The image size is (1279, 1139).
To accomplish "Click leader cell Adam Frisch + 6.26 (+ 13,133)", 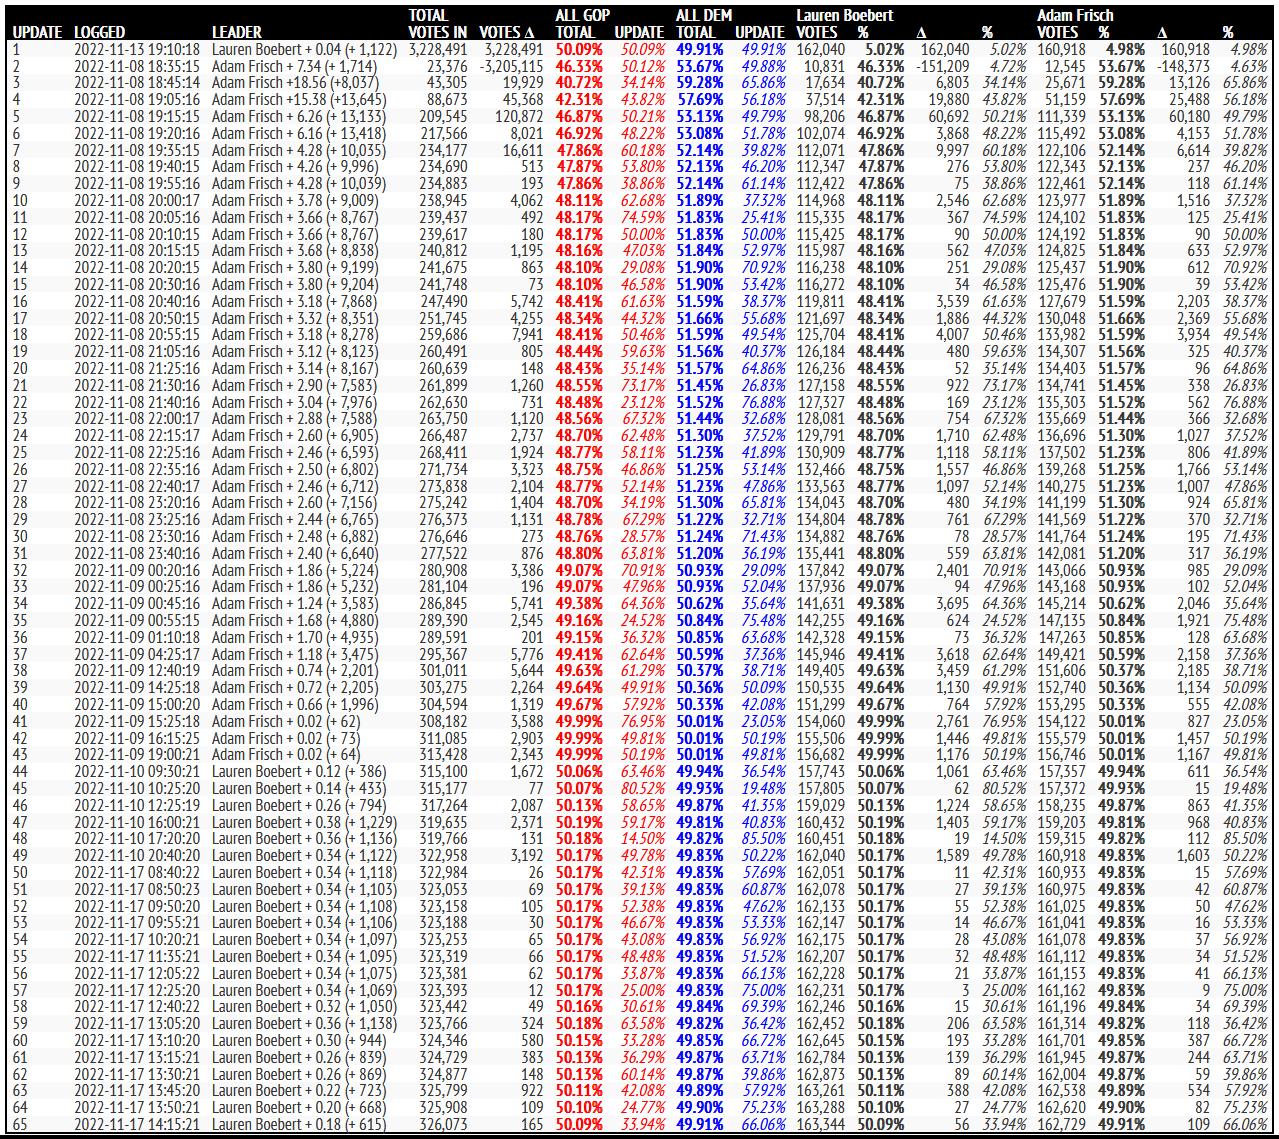I will click(299, 116).
